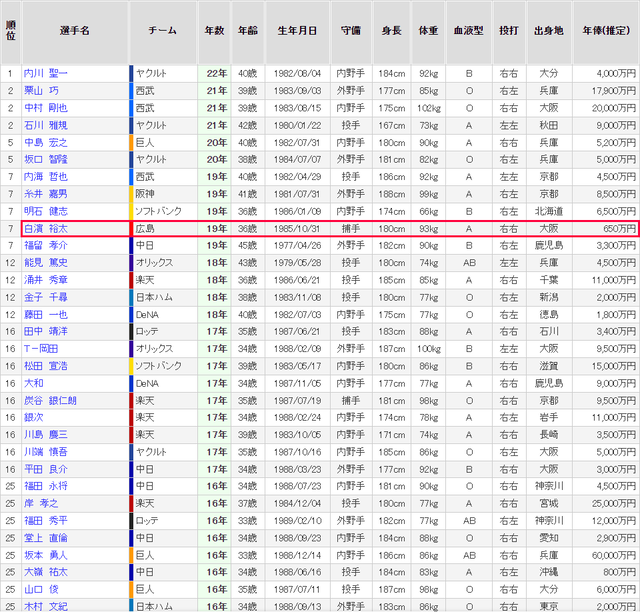
Task: Click the 血液型 column header
Action: point(469,31)
